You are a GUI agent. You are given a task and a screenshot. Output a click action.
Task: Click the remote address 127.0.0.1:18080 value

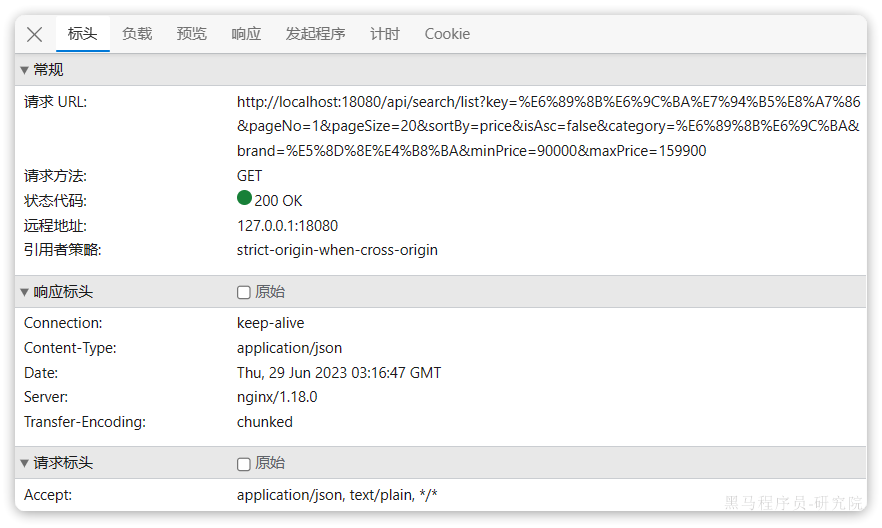coord(287,226)
